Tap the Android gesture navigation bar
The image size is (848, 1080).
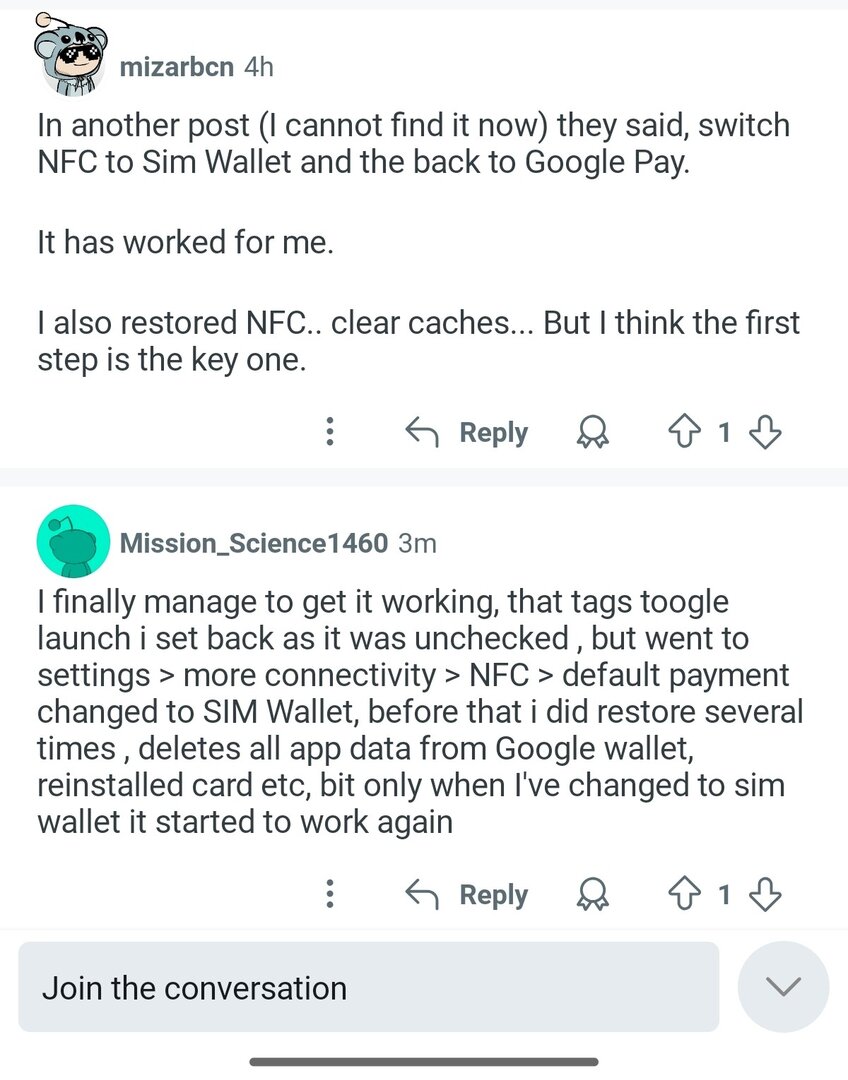424,1061
